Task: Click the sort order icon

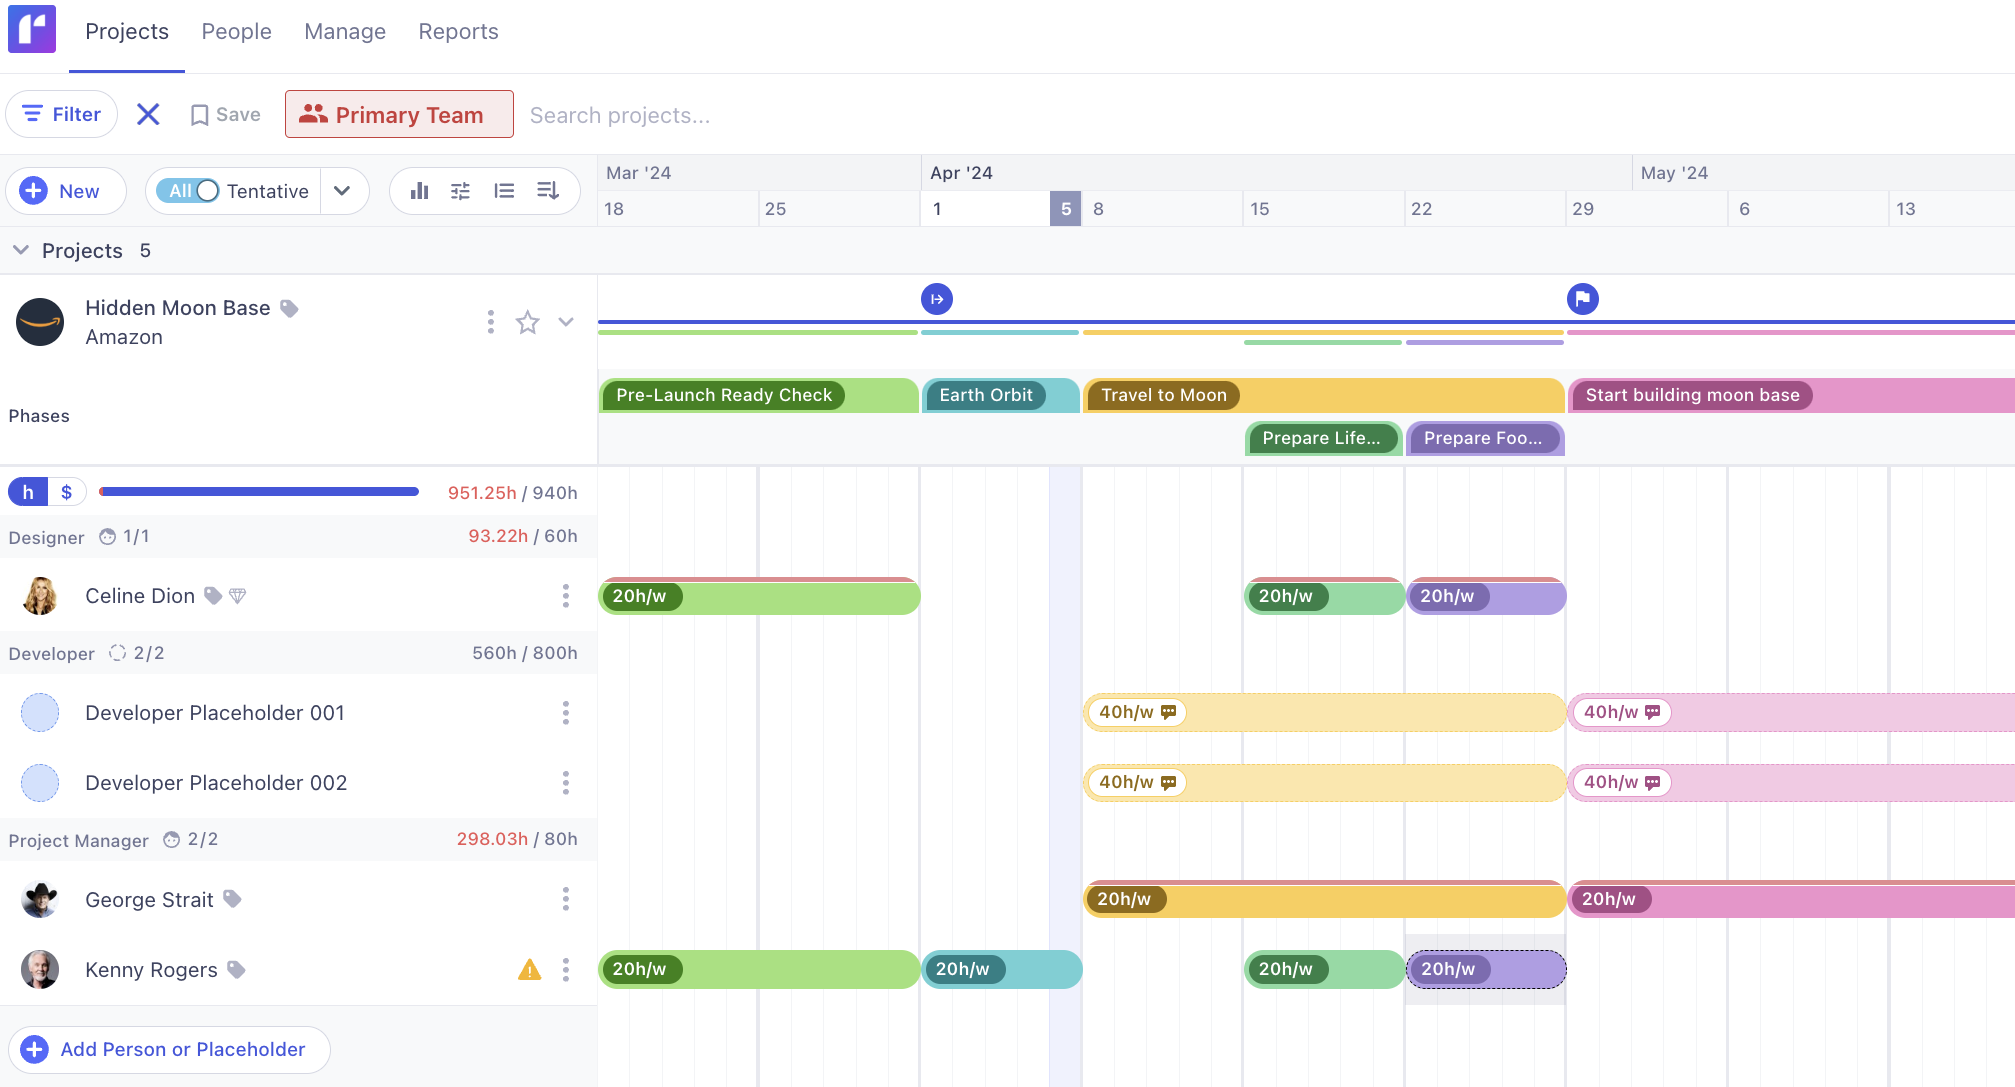Action: coord(547,191)
